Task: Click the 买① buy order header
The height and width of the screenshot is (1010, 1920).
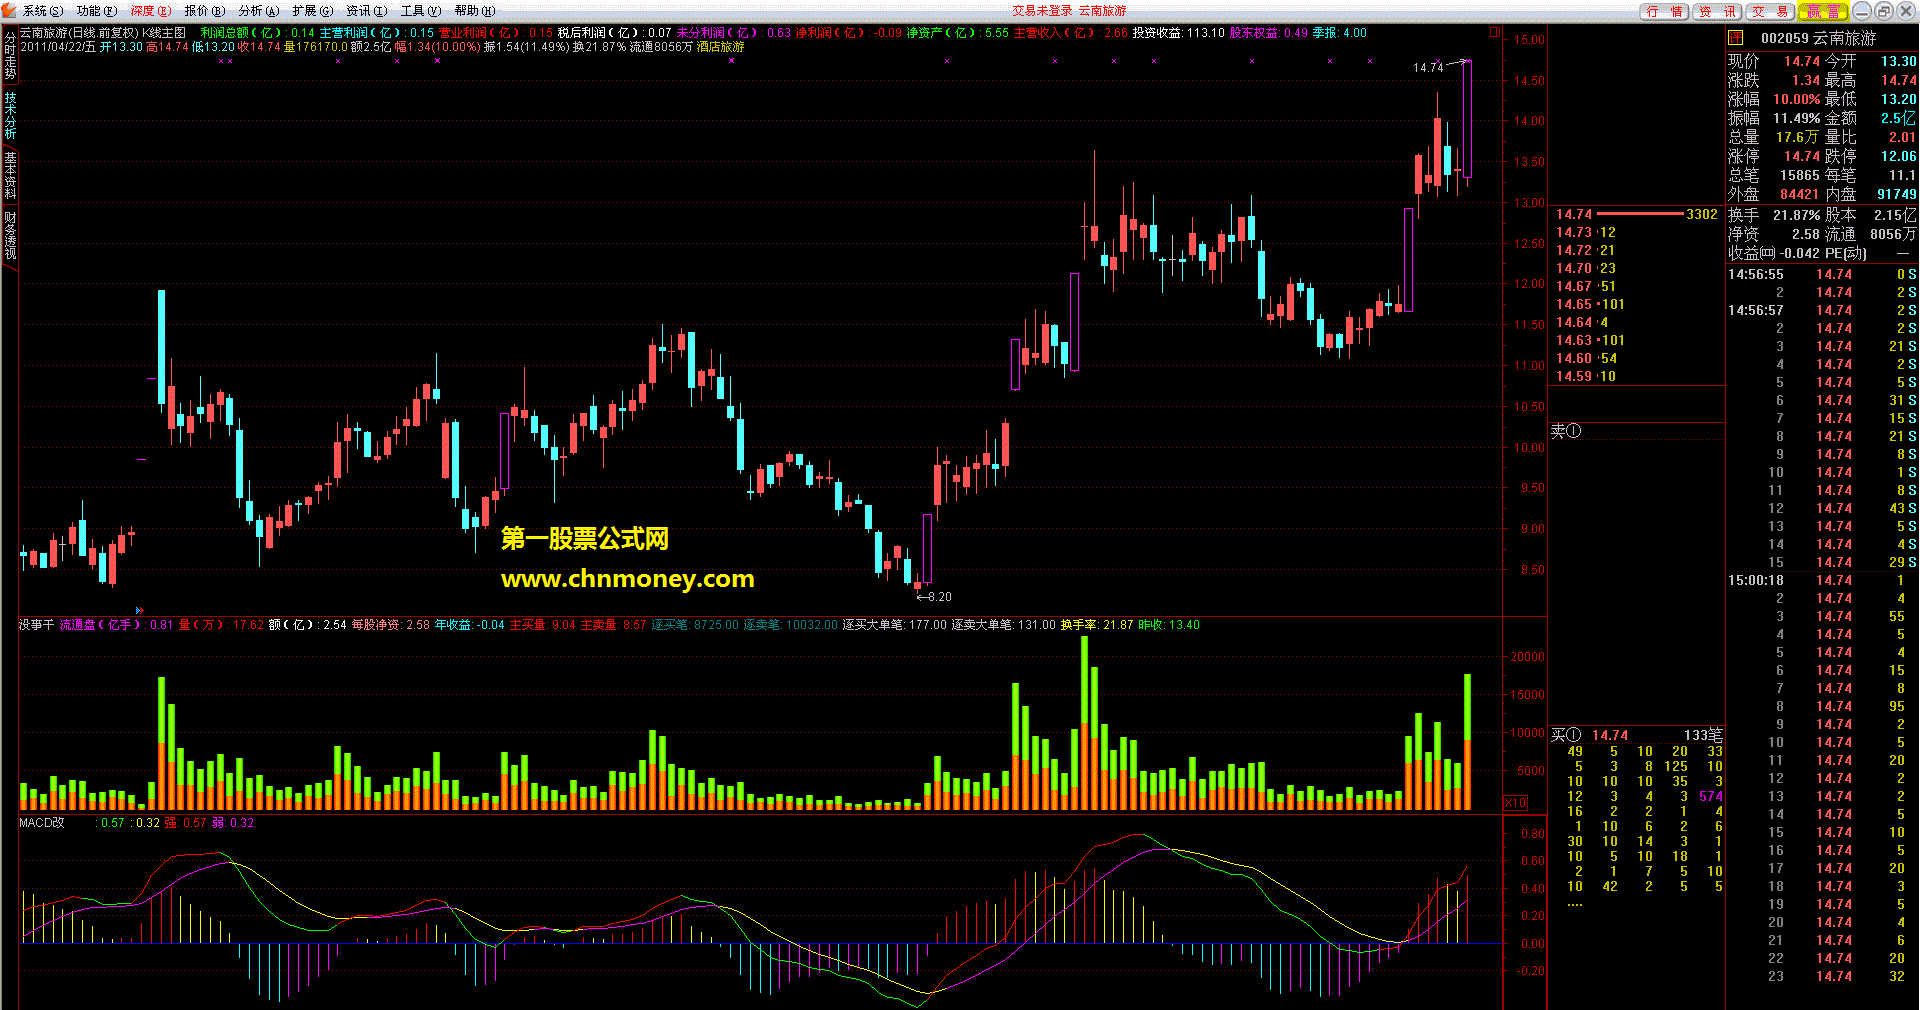Action: tap(1566, 735)
